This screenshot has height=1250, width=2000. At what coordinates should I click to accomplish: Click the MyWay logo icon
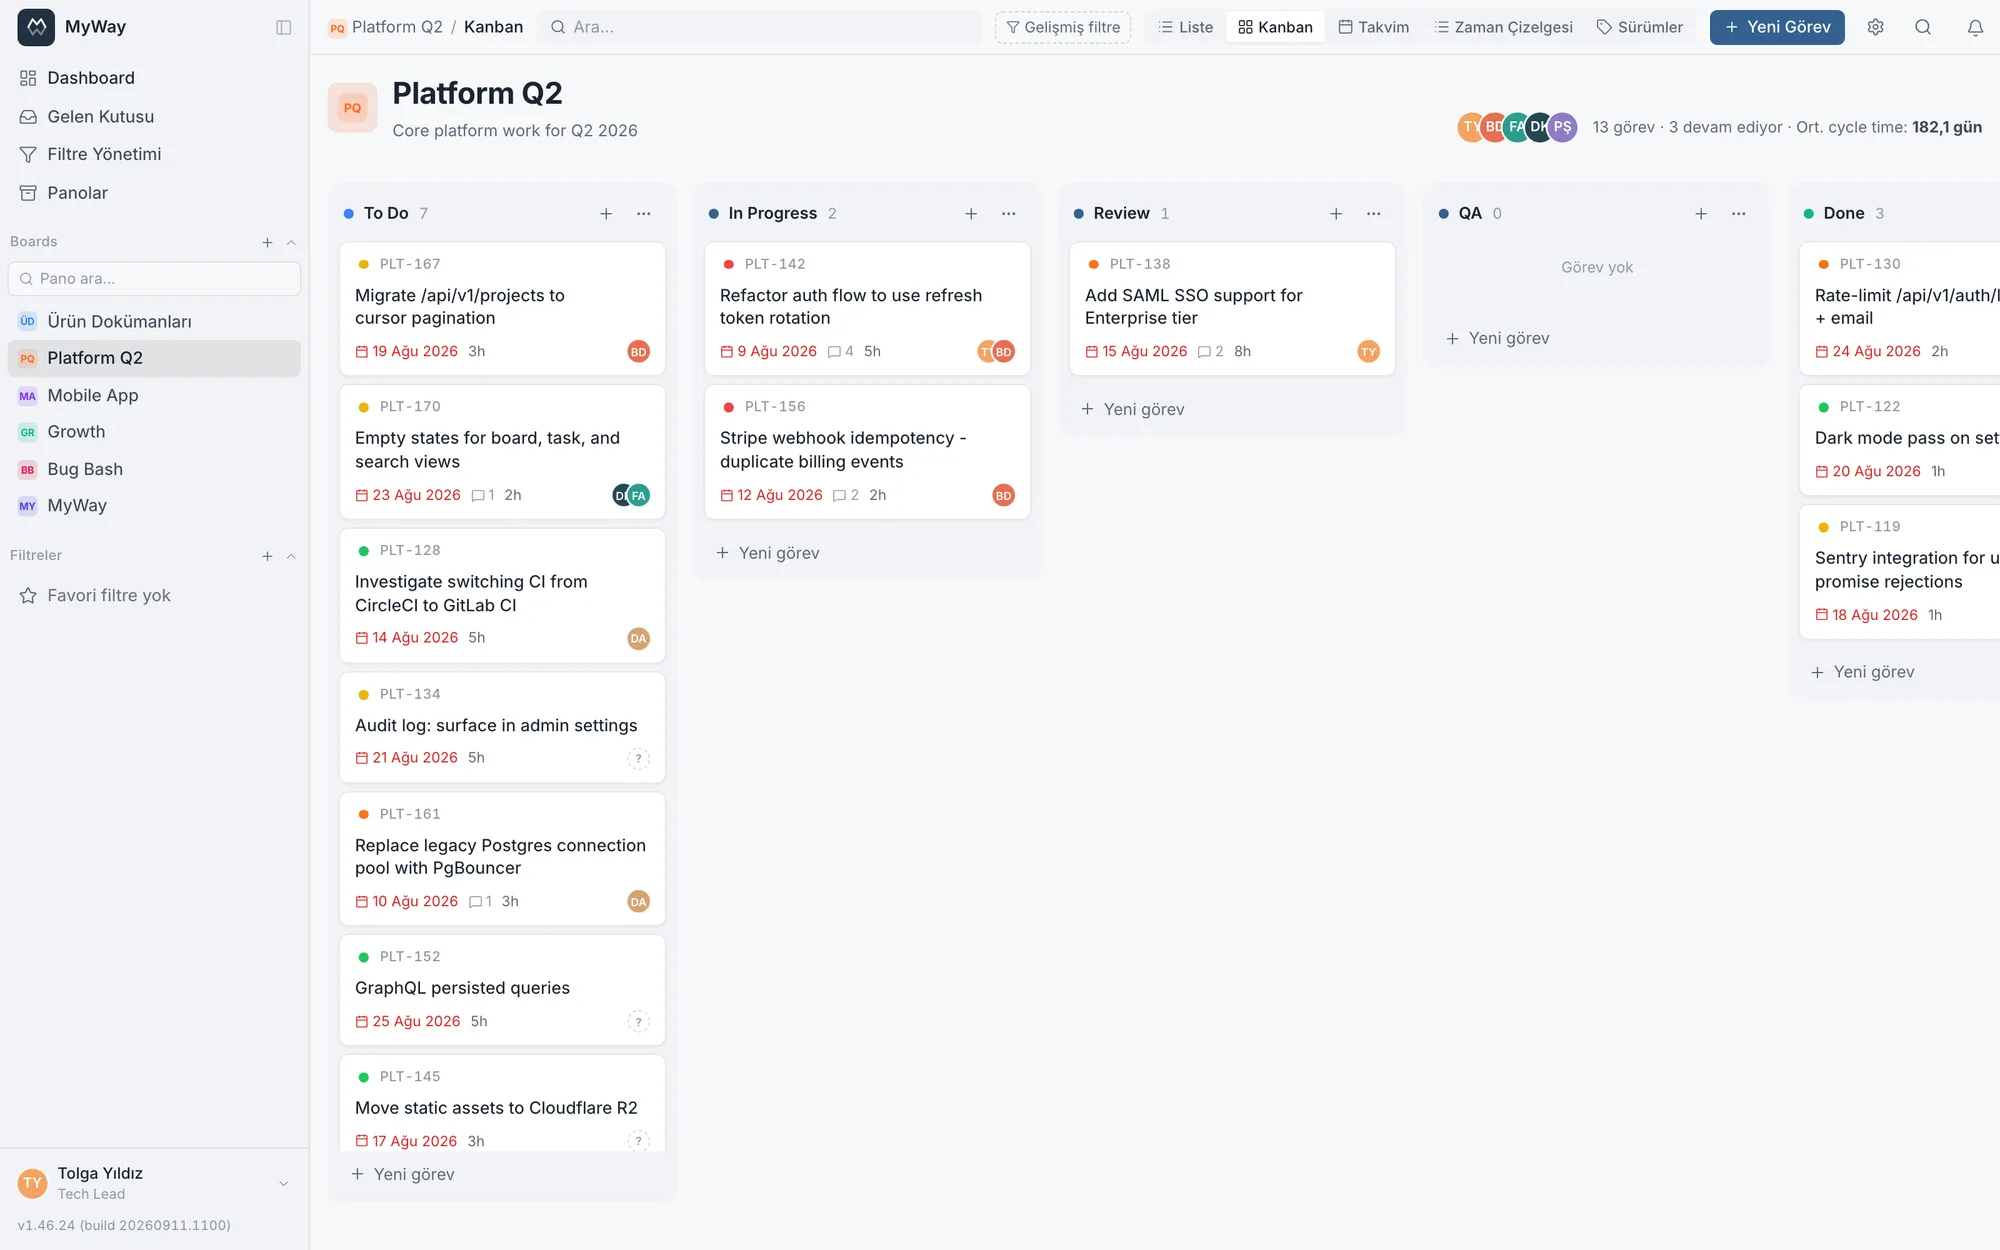[36, 27]
